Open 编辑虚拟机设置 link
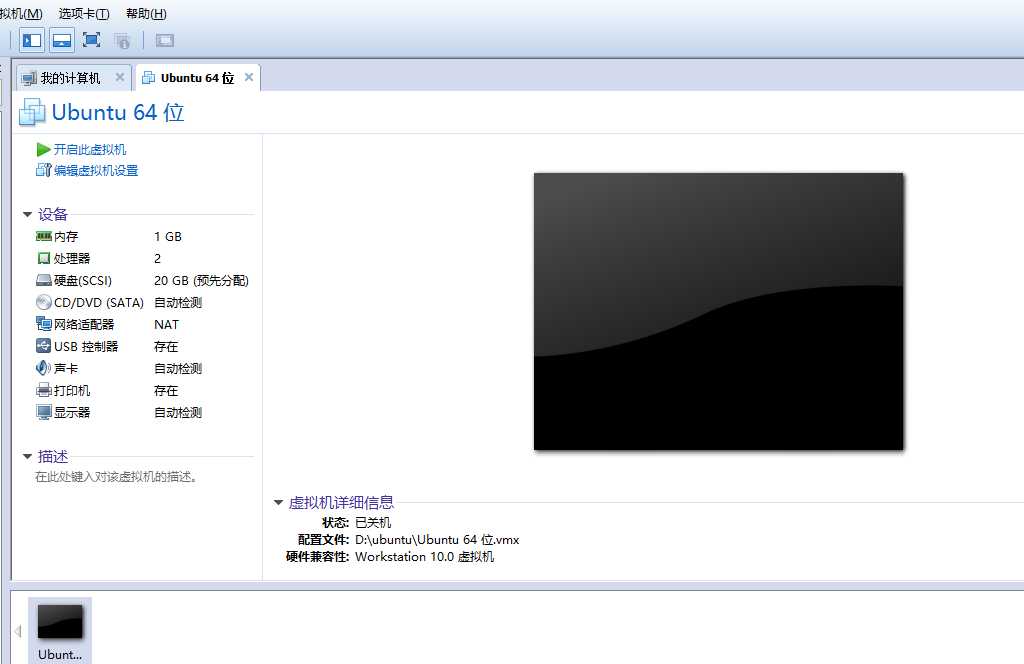The width and height of the screenshot is (1024, 664). click(96, 170)
